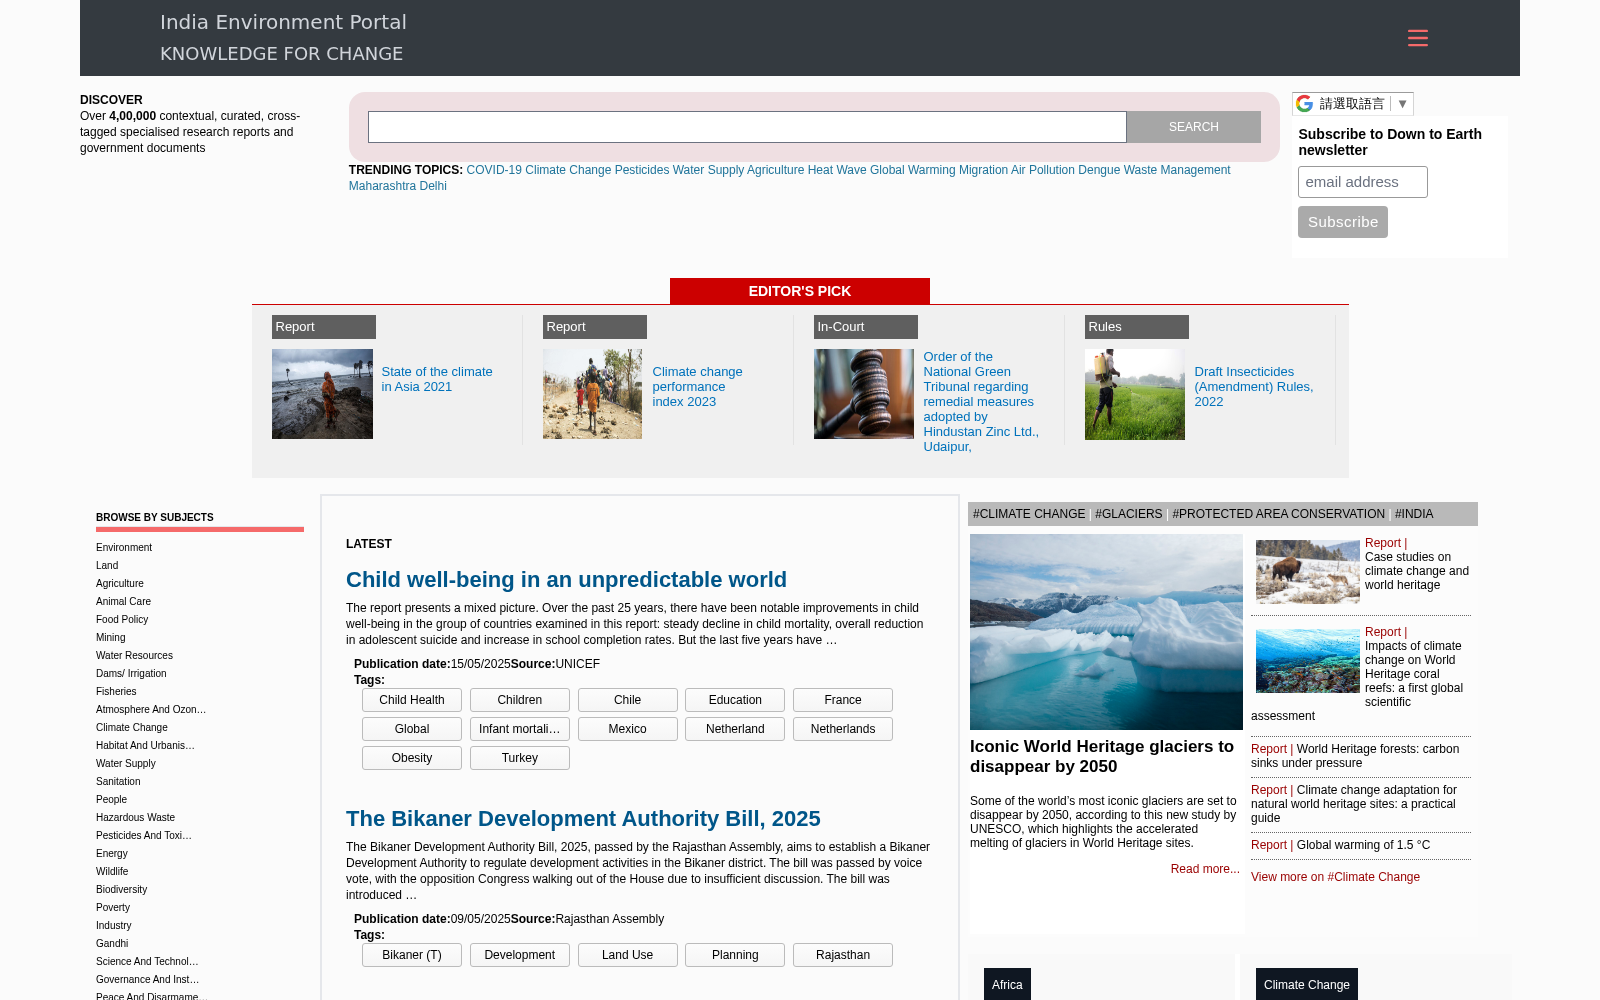Select the Education tag
Viewport: 1600px width, 1000px height.
point(735,700)
